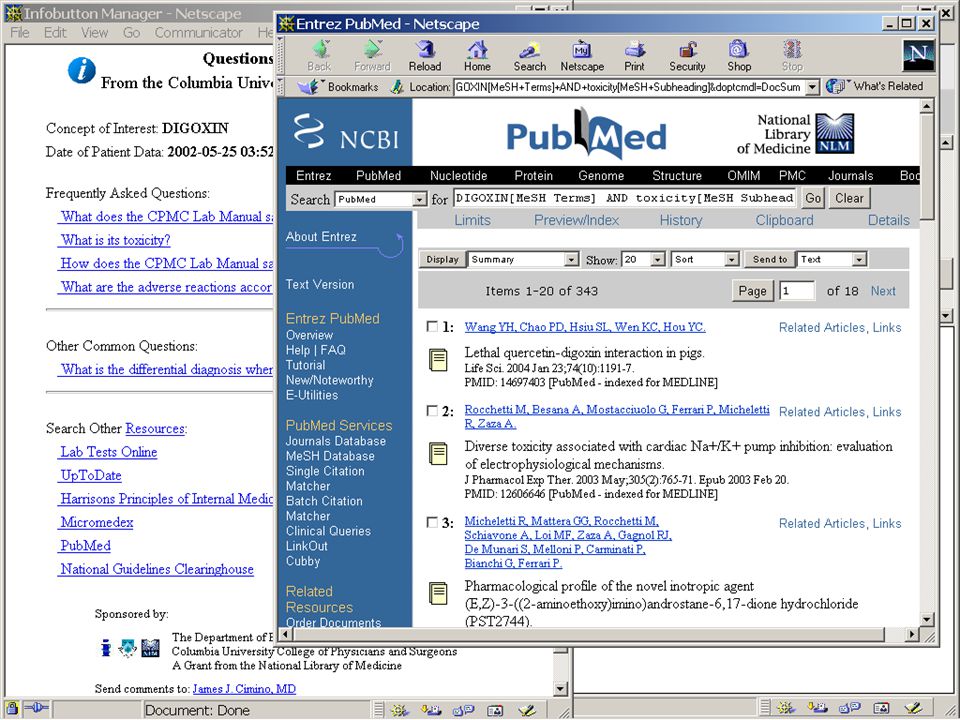960x720 pixels.
Task: Open the Security toolbar icon
Action: (687, 55)
